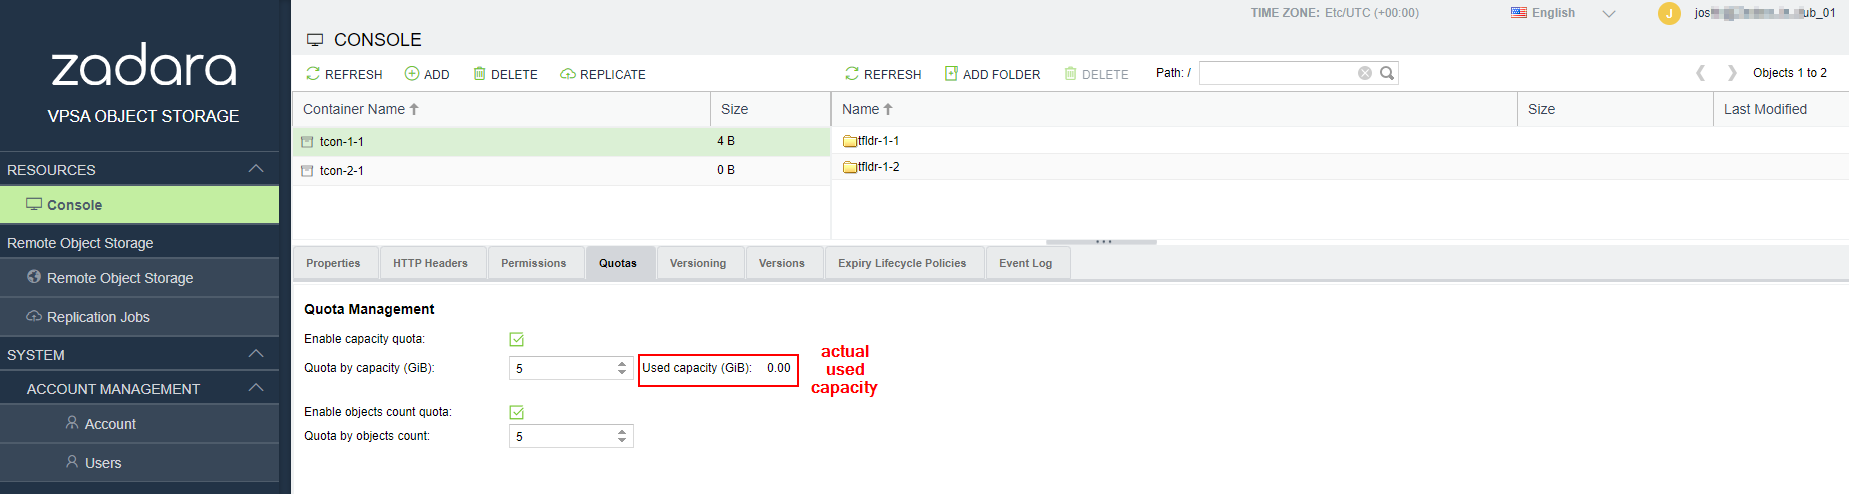Click Add Folder in objects toolbar

click(x=992, y=74)
